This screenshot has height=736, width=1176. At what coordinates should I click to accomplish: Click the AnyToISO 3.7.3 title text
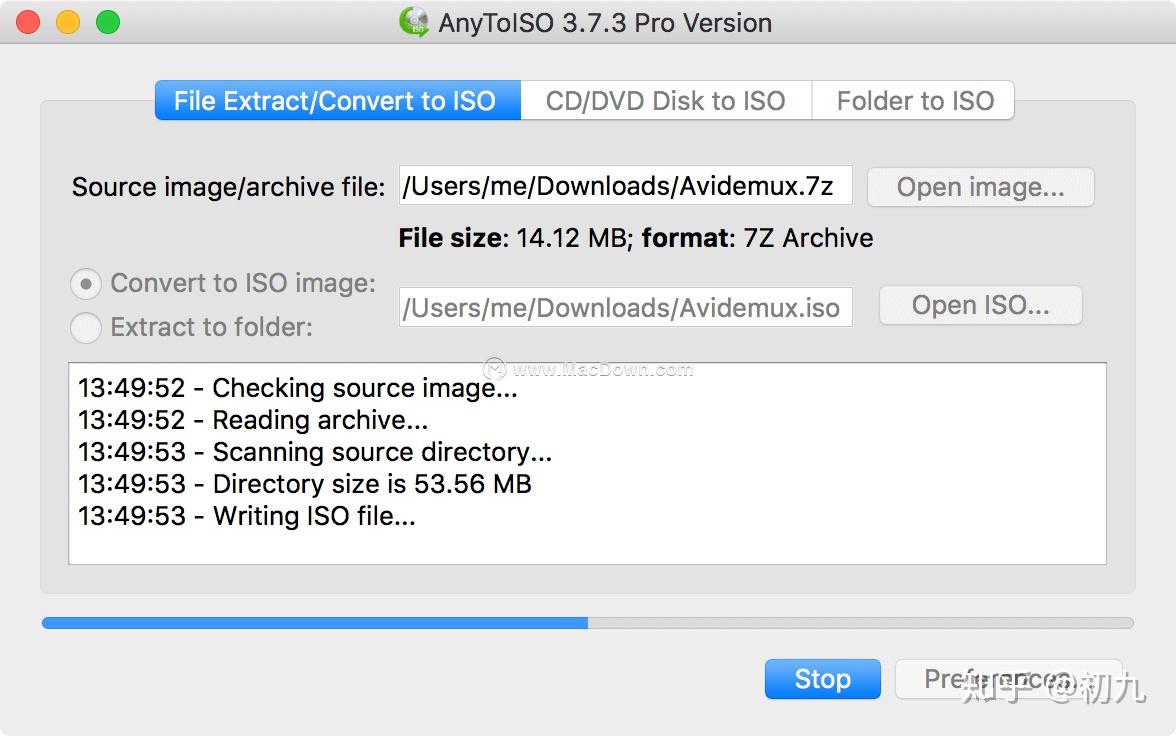coord(604,22)
